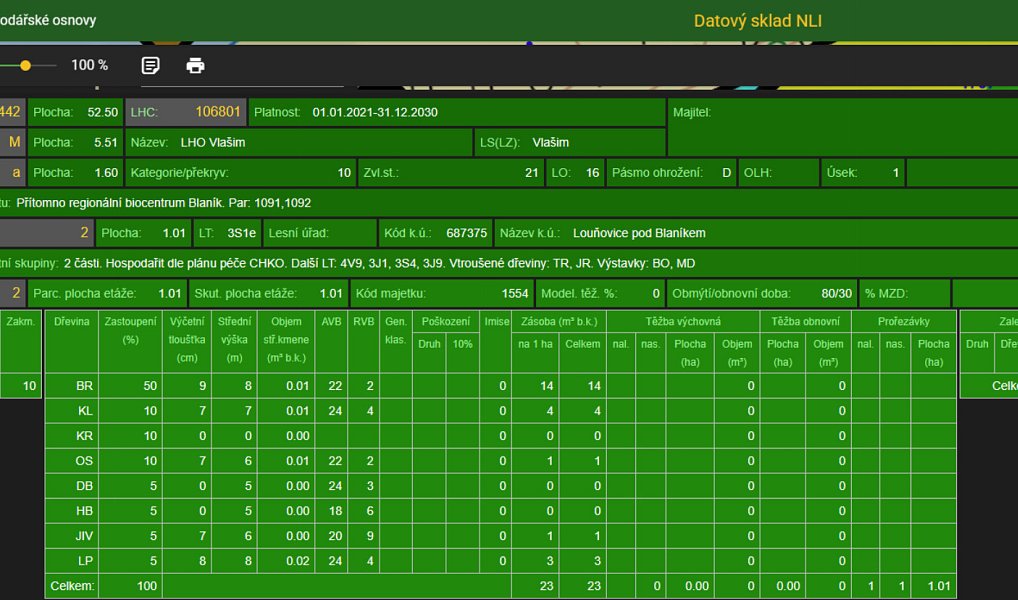Click the Zásoba (m³ b.k.) header
Image resolution: width=1018 pixels, height=600 pixels.
559,321
